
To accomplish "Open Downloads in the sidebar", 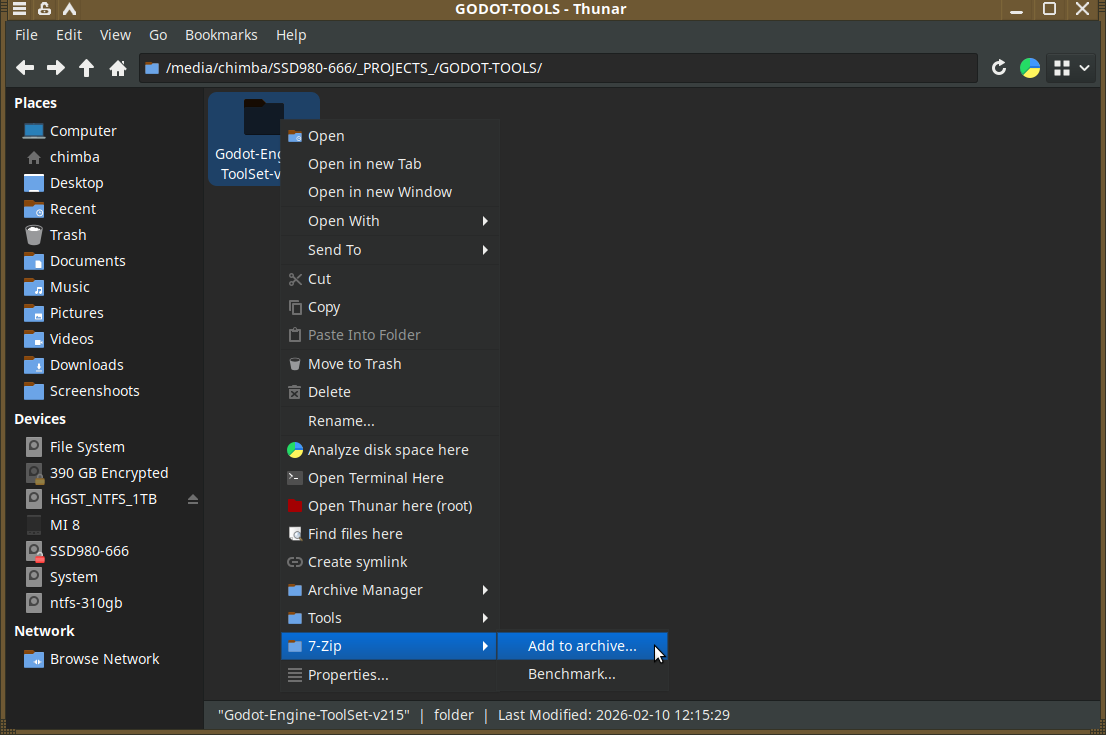I will tap(106, 365).
